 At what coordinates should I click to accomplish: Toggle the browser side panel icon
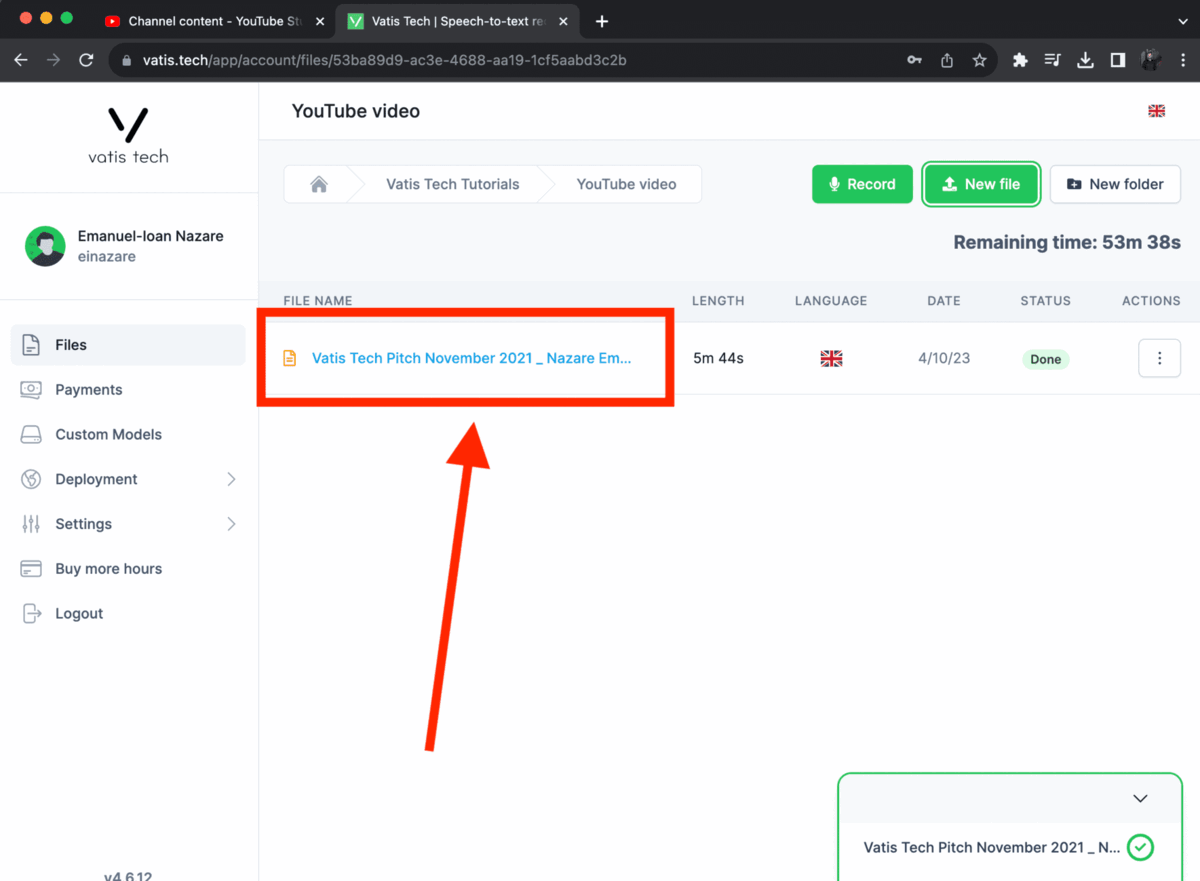pos(1118,60)
